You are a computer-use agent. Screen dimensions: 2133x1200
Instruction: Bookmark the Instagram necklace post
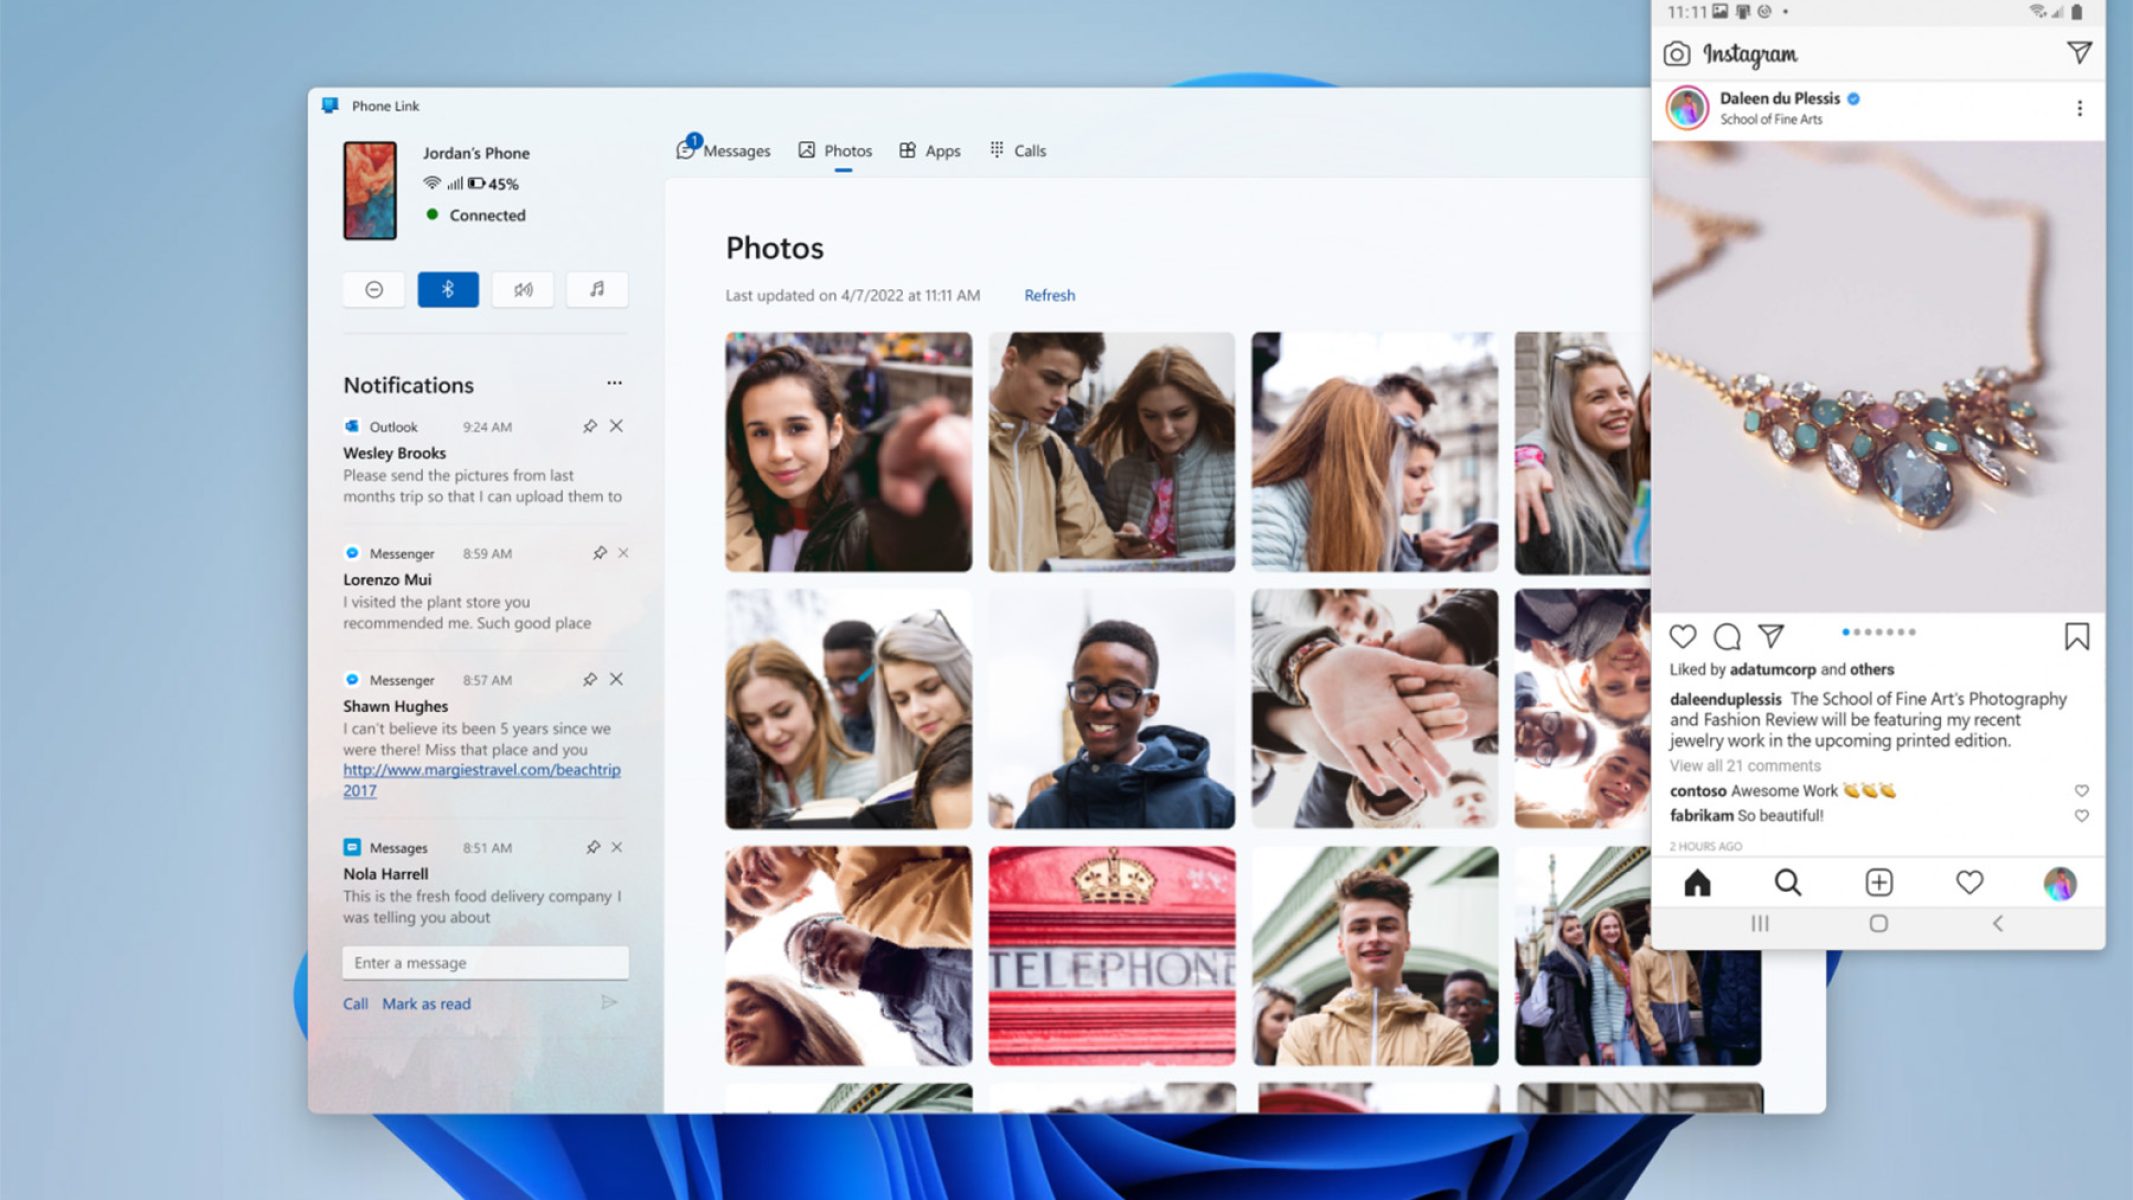(x=2076, y=637)
